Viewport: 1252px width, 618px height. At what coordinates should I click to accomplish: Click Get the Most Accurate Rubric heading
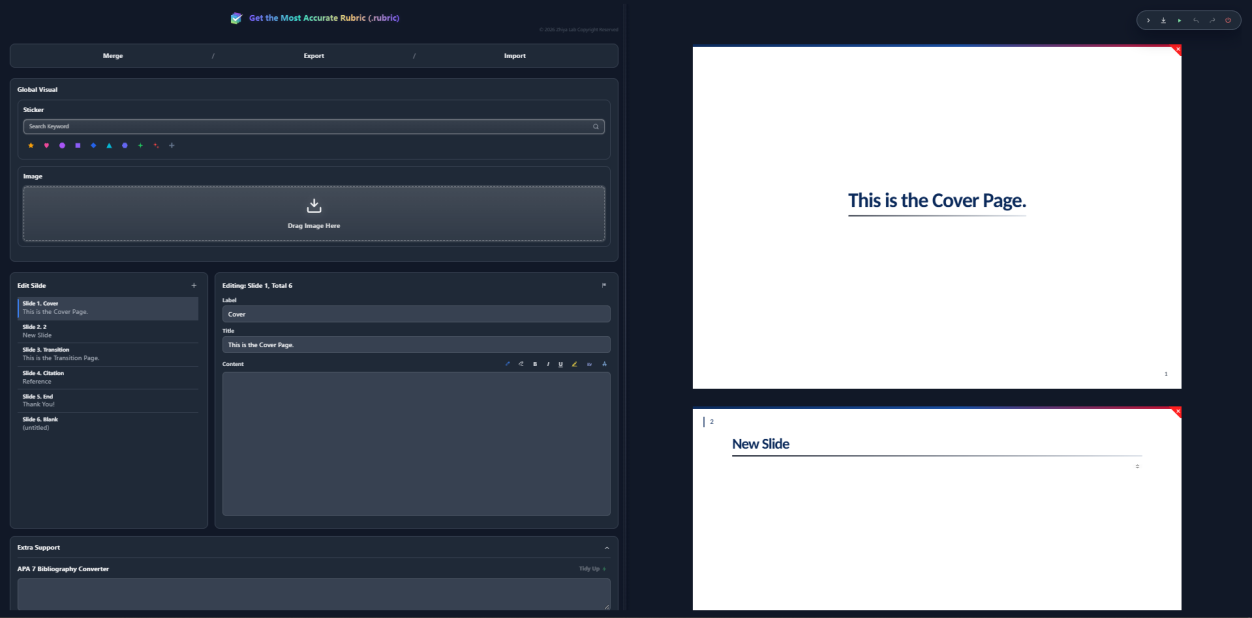click(324, 18)
